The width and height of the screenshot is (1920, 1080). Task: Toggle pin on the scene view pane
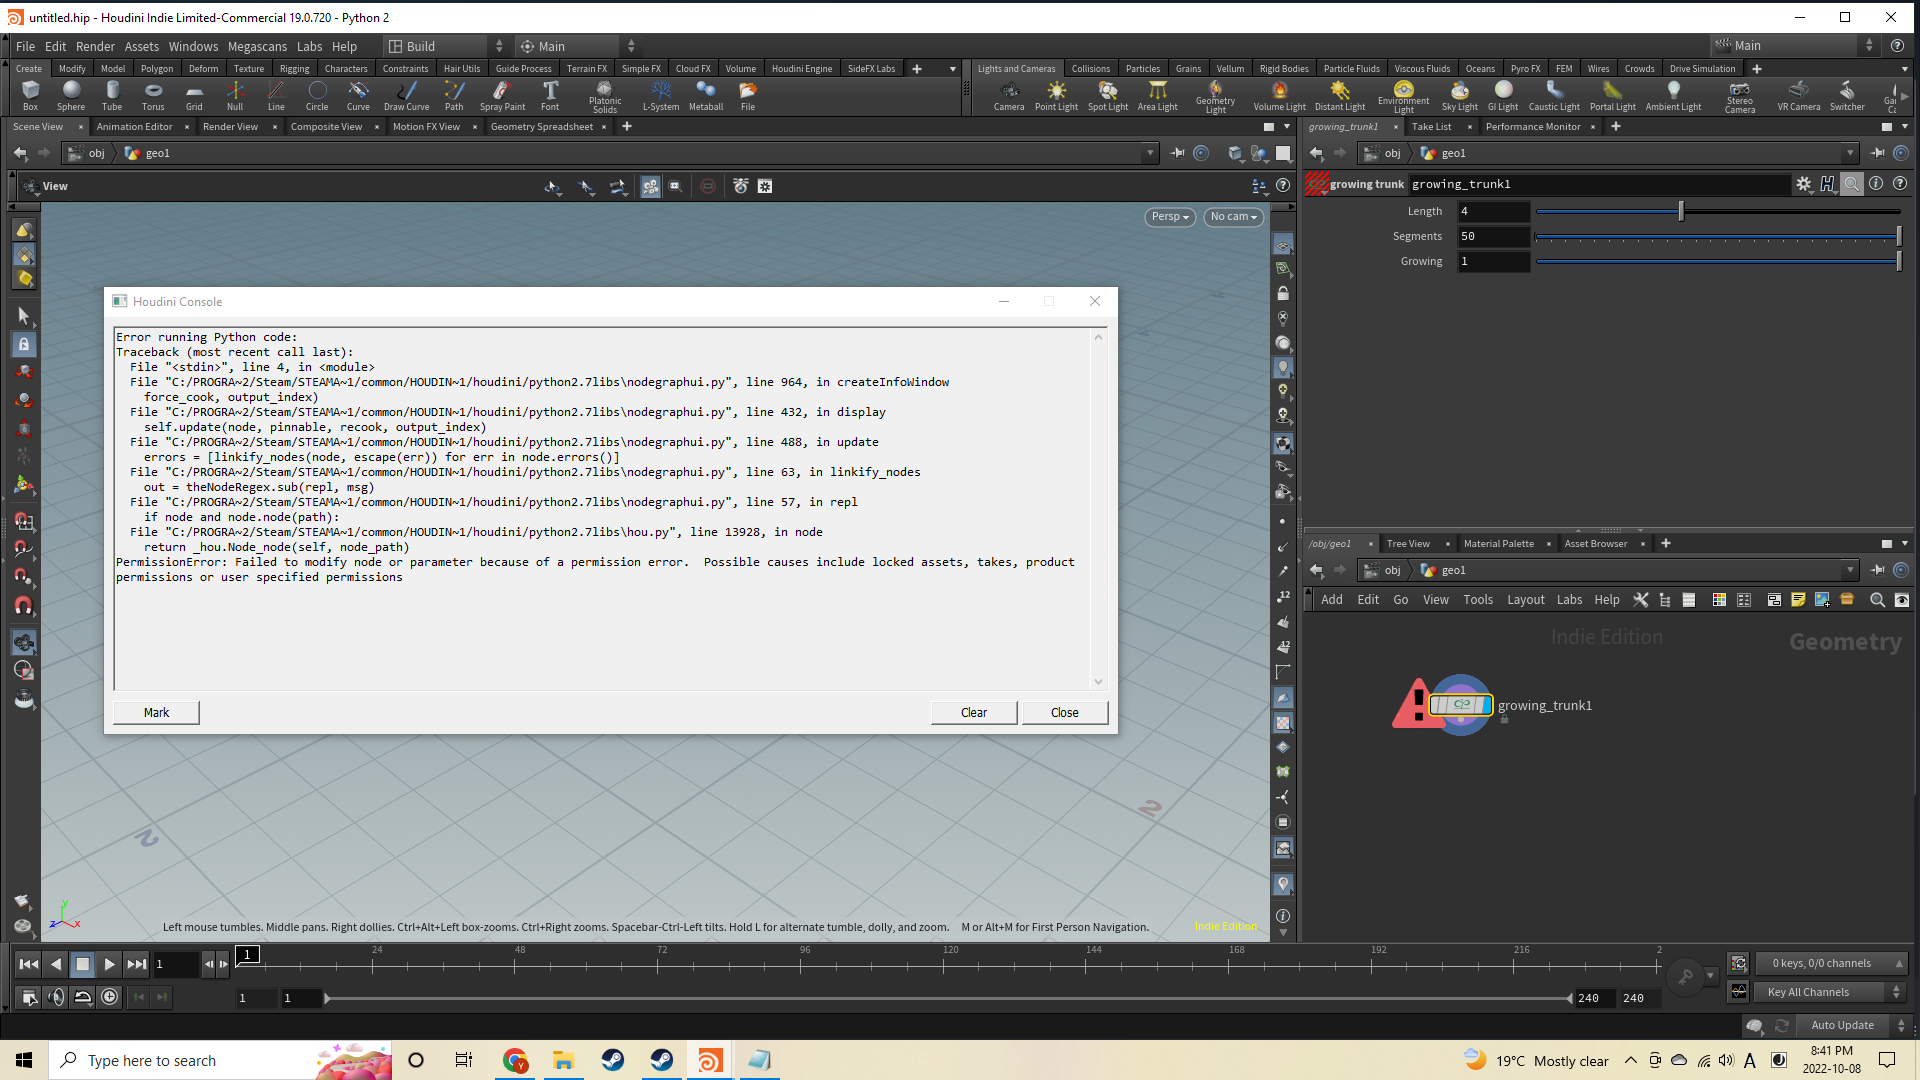pos(1177,153)
